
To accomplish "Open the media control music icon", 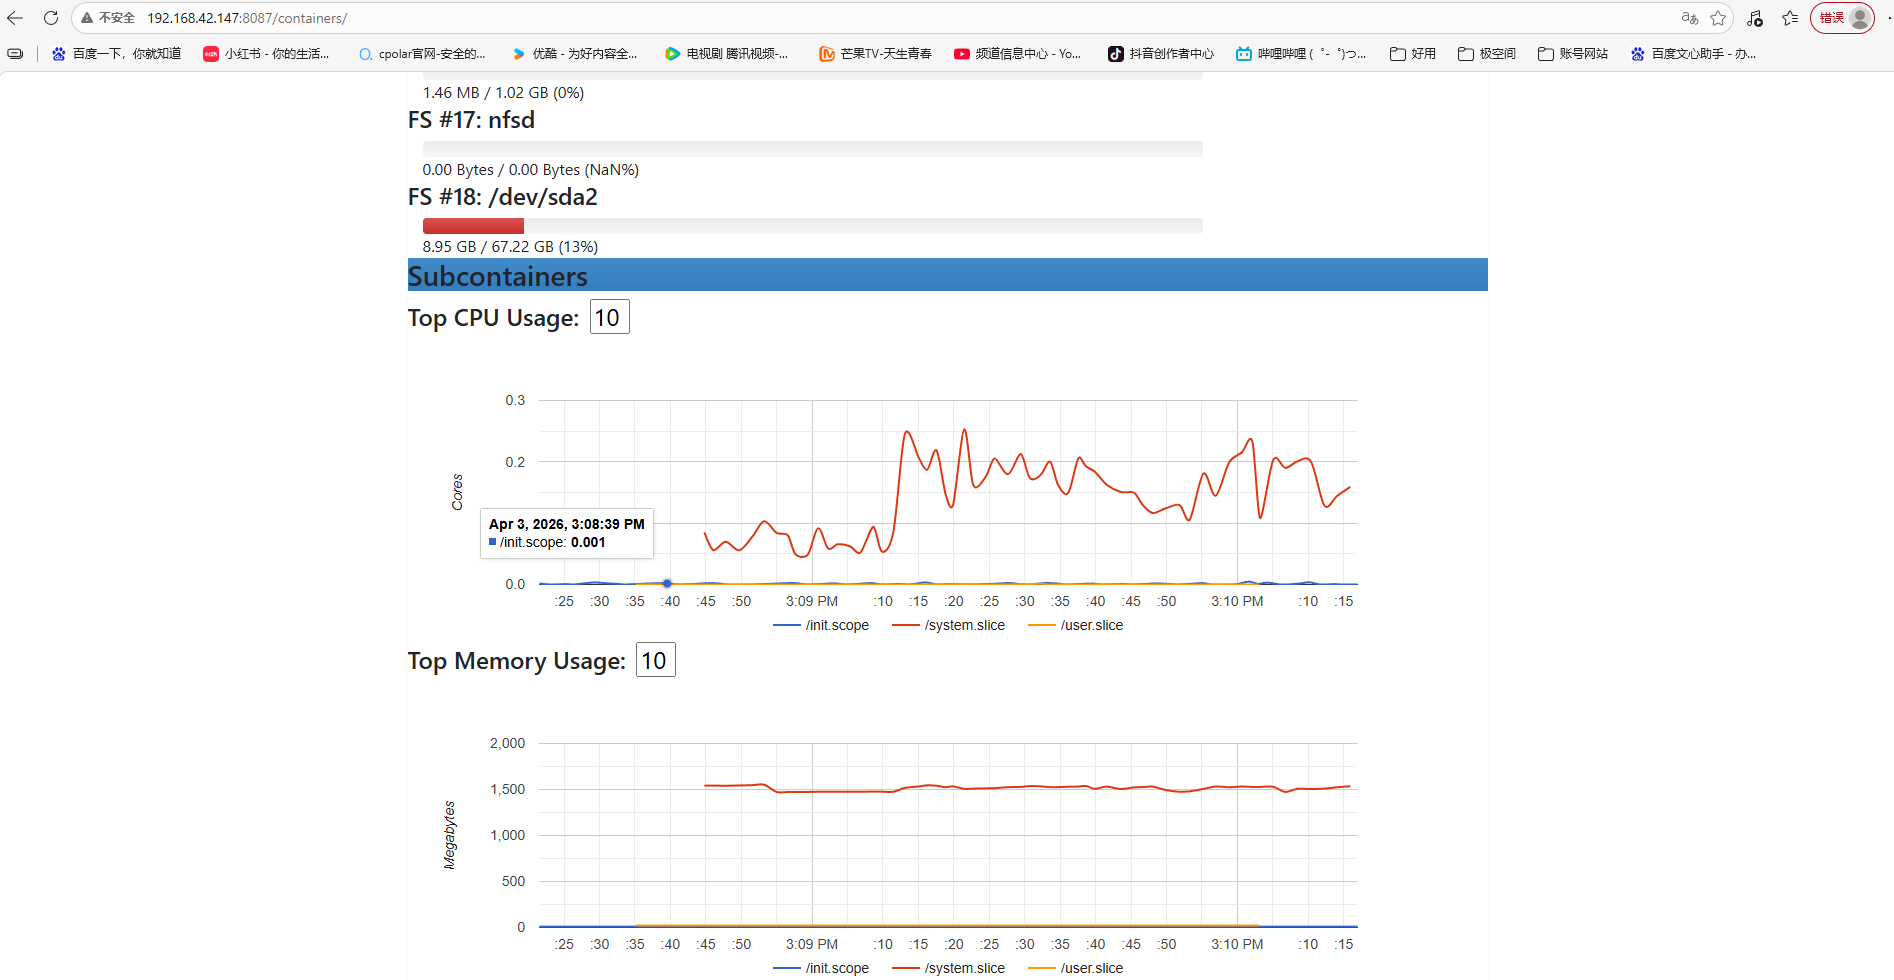I will point(1755,18).
